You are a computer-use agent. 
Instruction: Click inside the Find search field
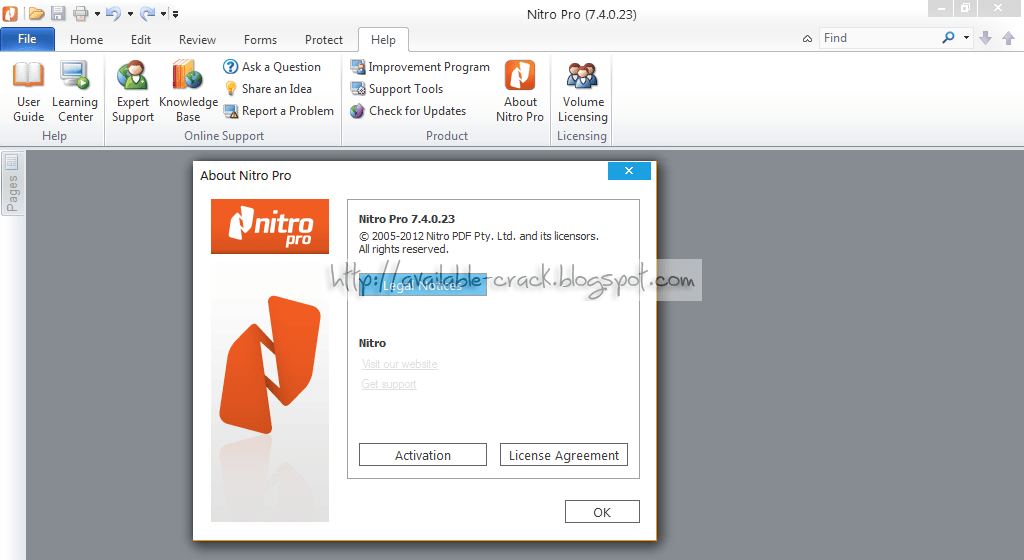pos(880,38)
